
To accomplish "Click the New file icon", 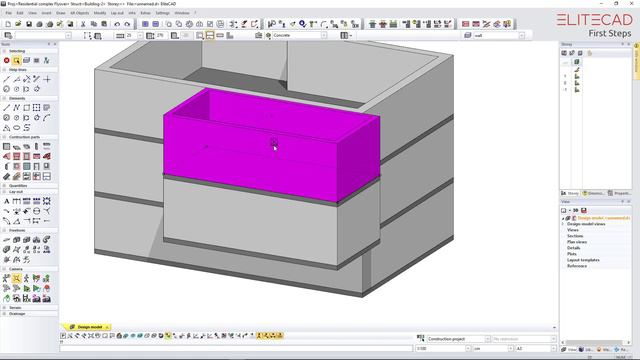I will [8, 24].
